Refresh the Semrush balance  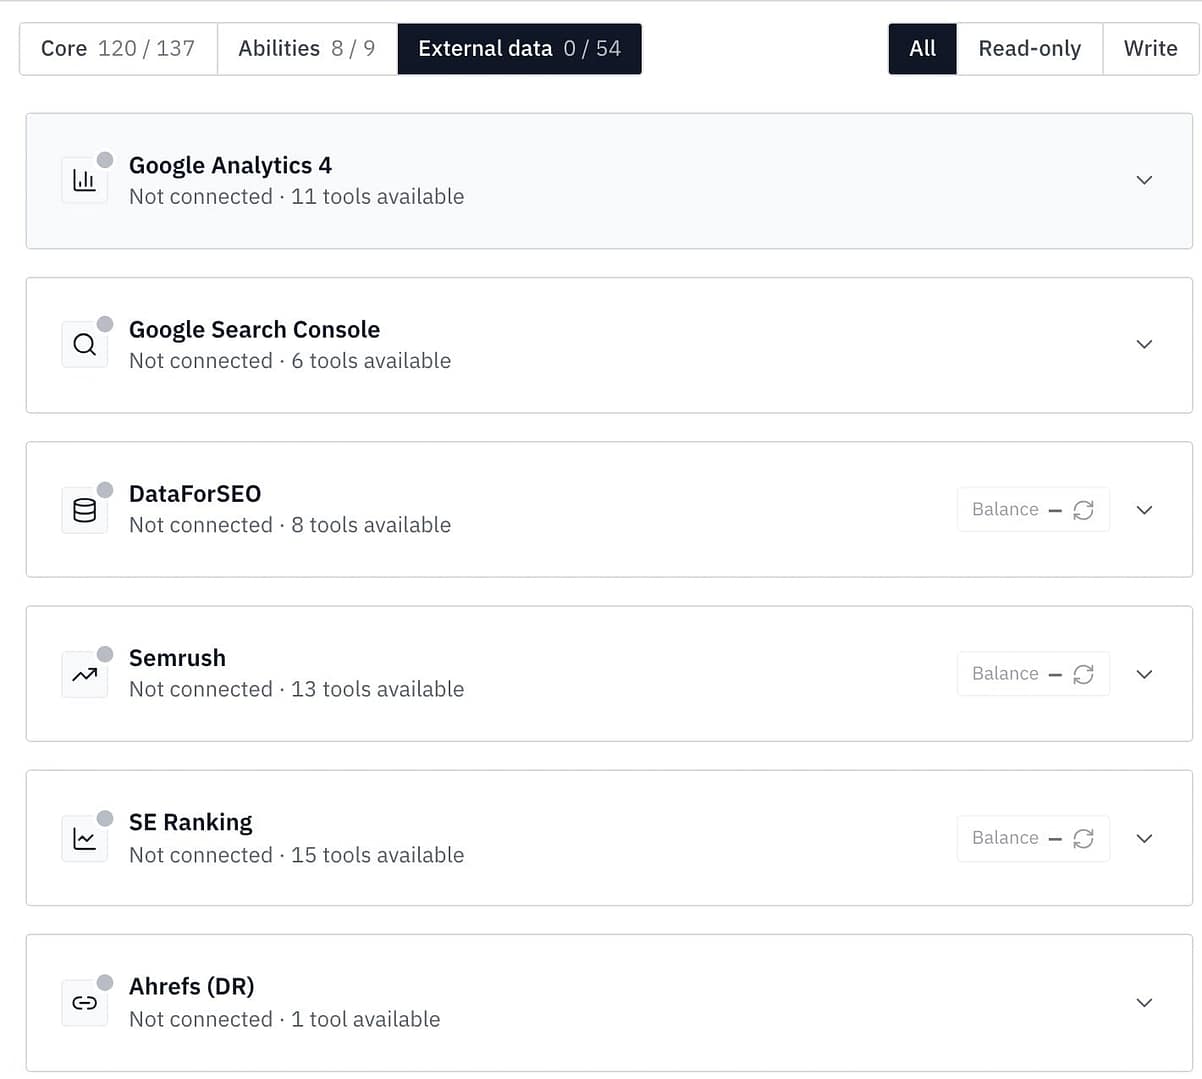tap(1083, 674)
